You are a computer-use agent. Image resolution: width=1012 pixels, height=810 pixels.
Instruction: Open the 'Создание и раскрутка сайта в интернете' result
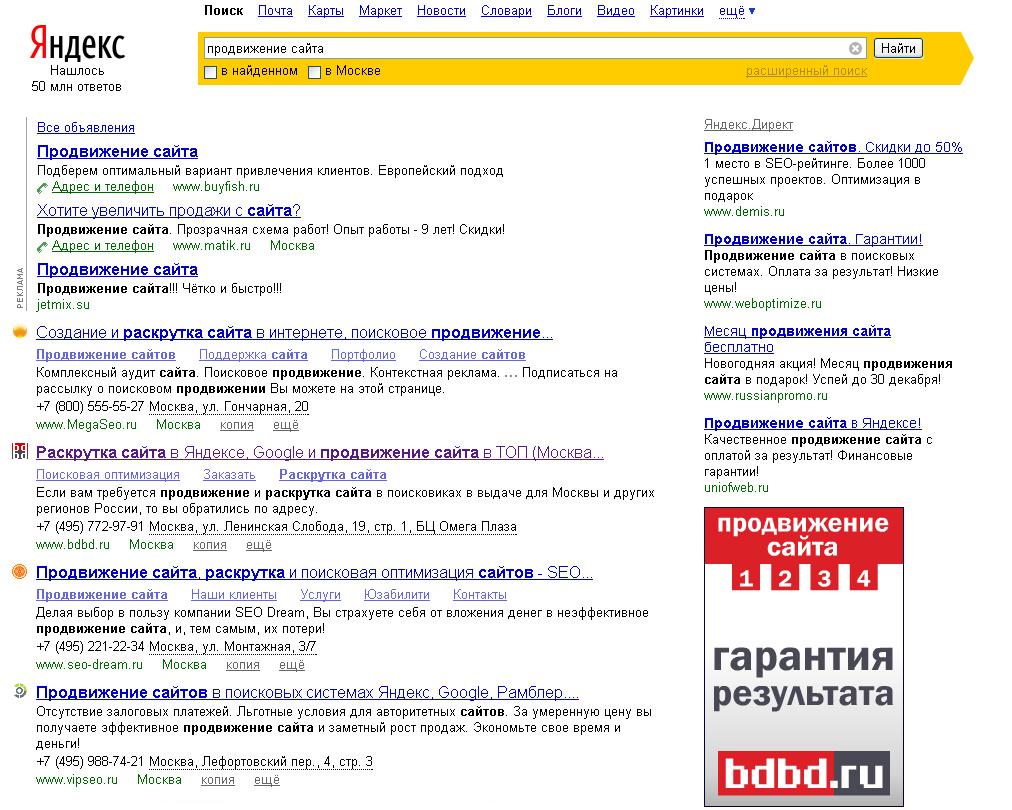click(x=294, y=332)
